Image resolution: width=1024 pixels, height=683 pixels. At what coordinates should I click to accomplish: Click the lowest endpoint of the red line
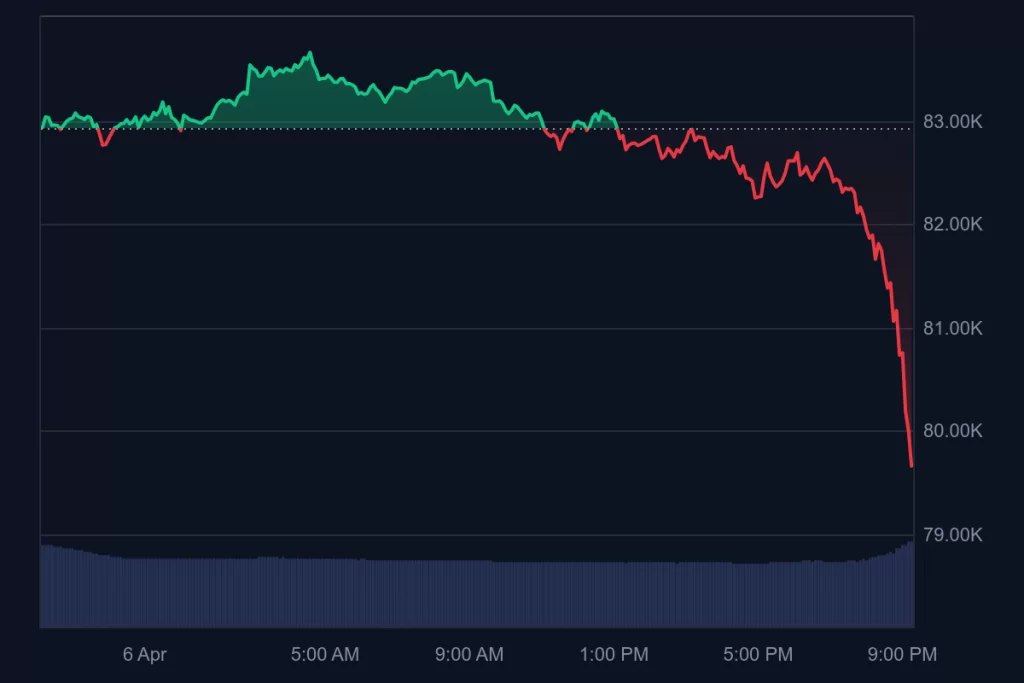point(911,465)
